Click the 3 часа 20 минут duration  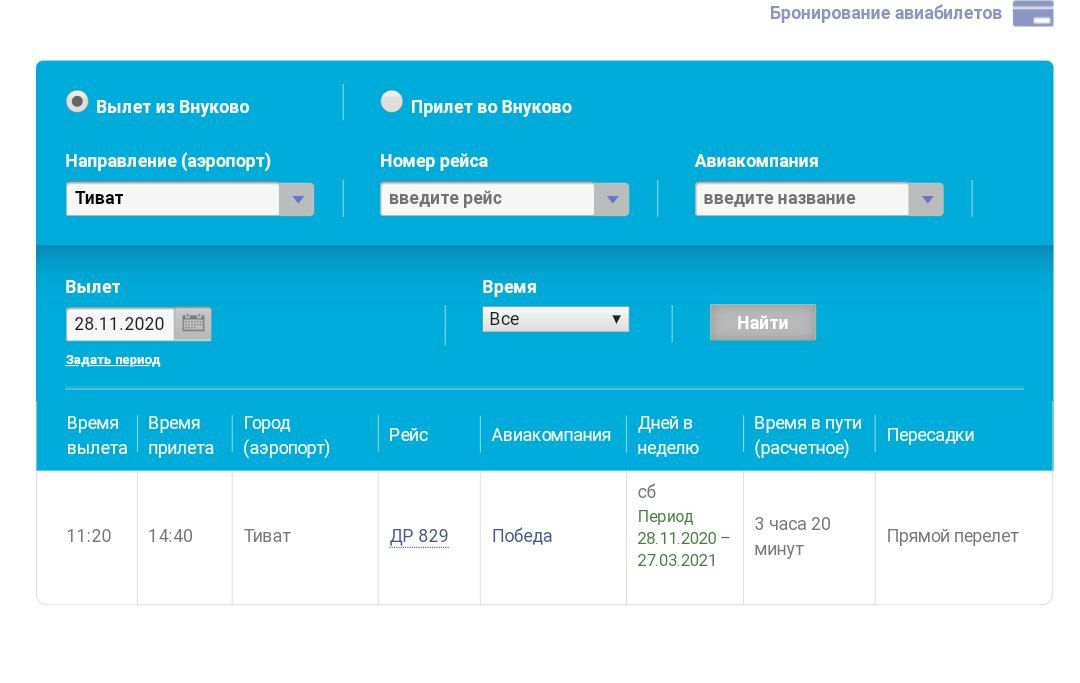click(793, 536)
